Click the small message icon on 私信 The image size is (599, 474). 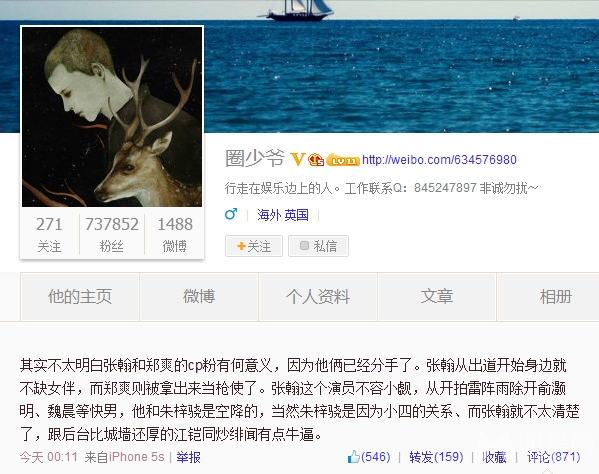304,246
